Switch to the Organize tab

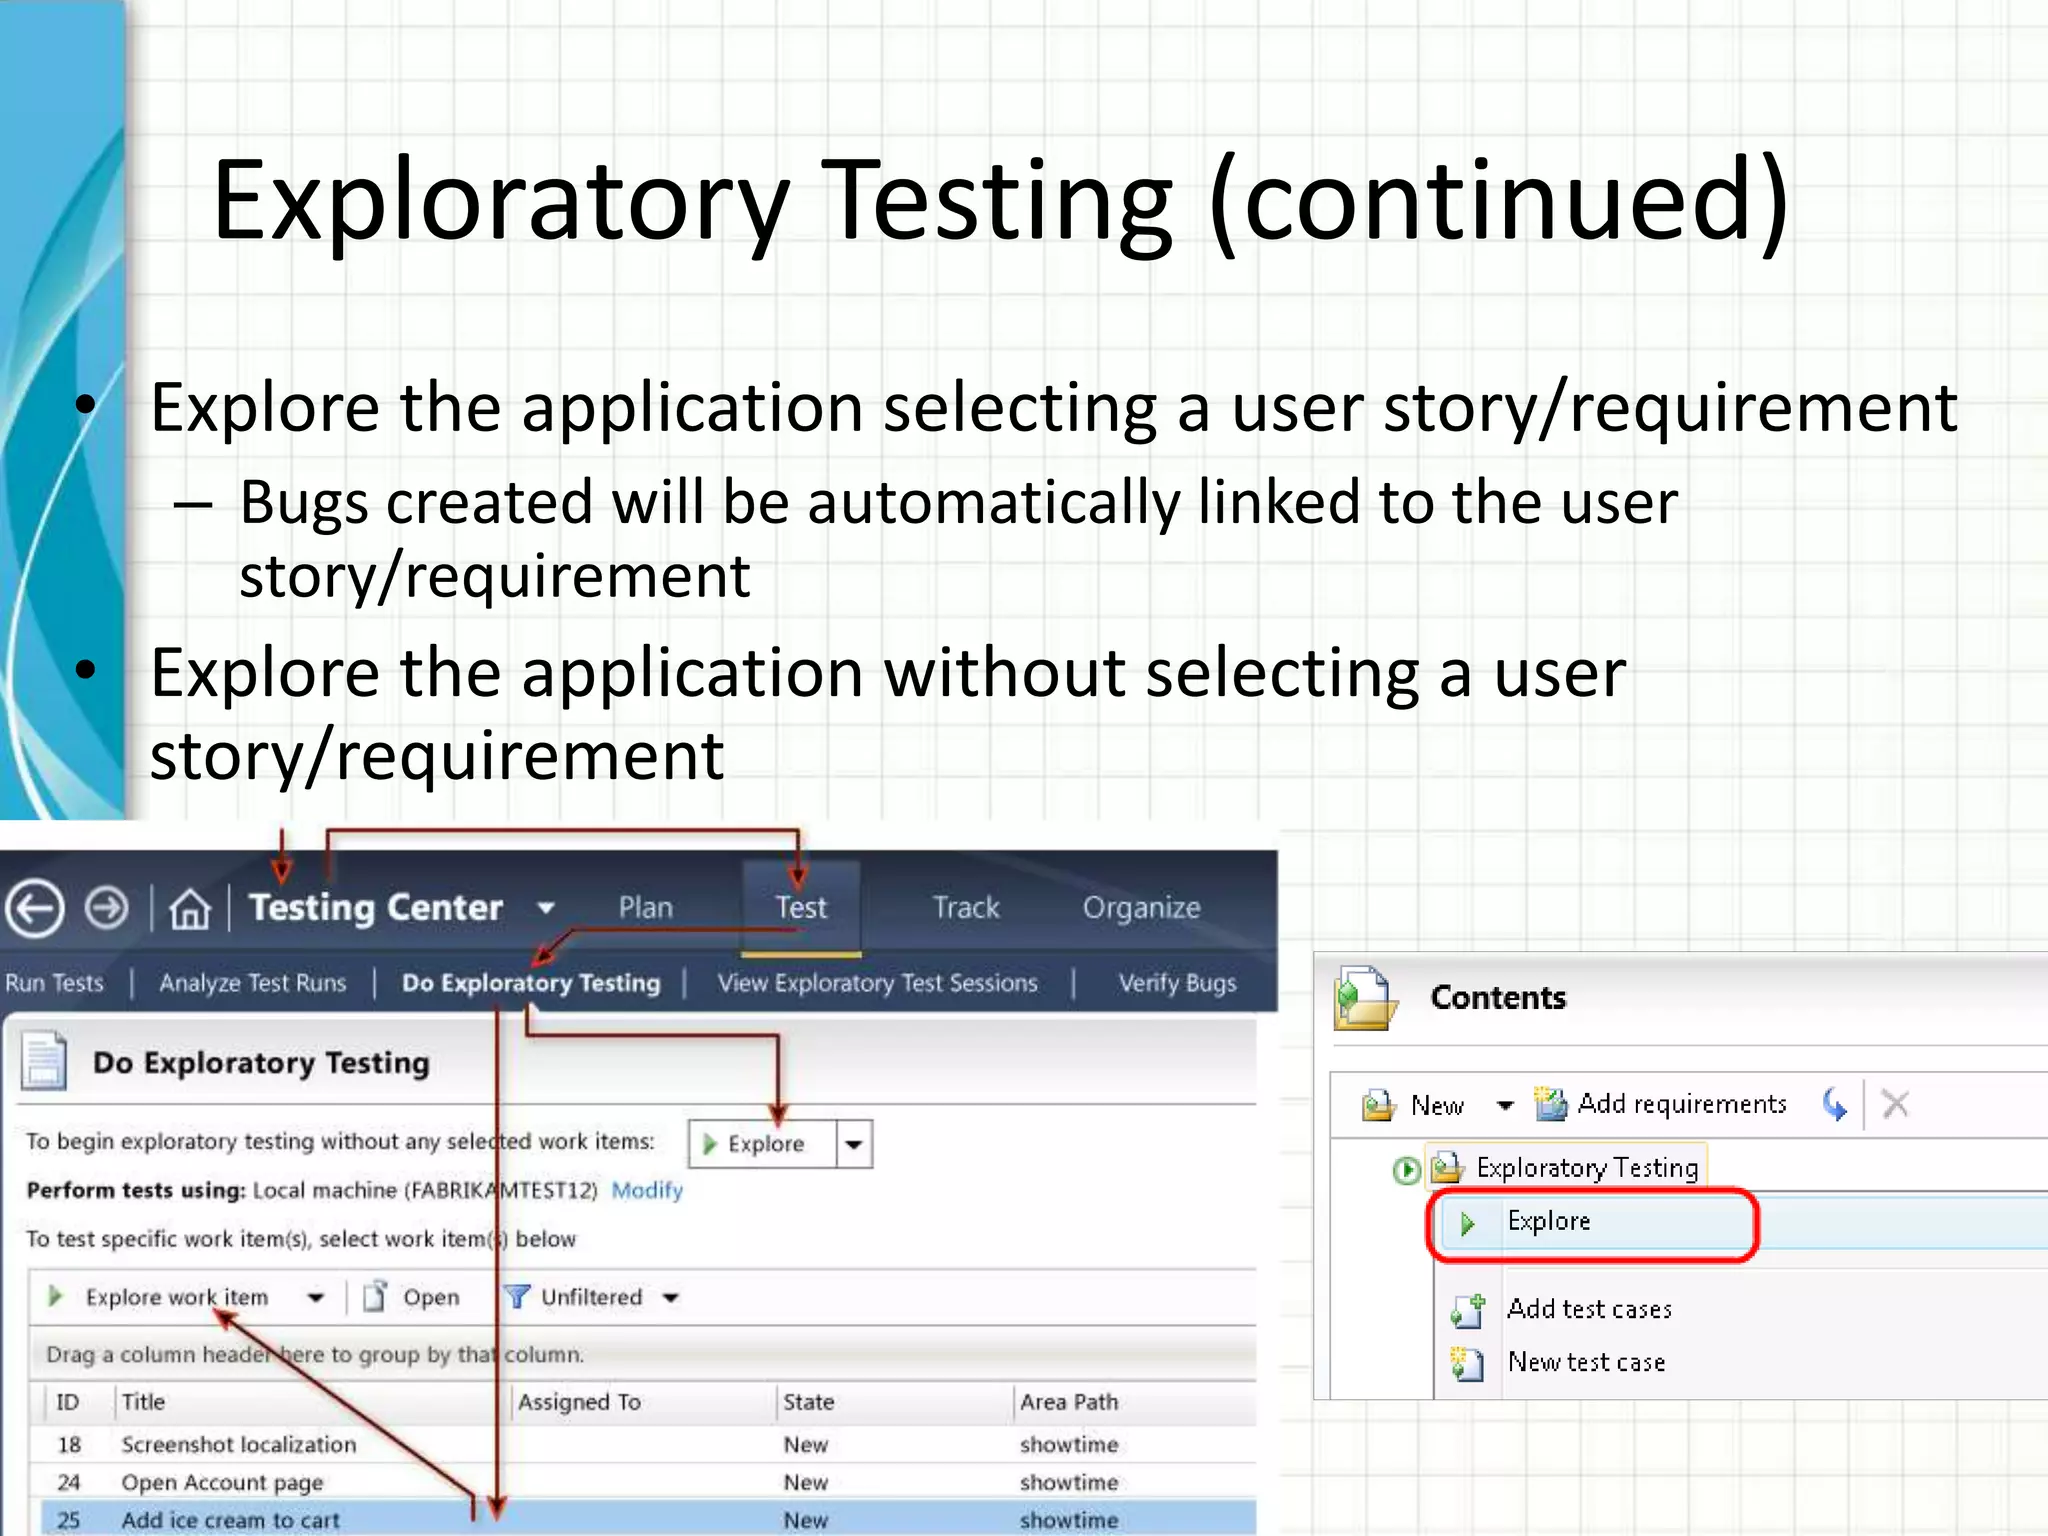[1142, 908]
